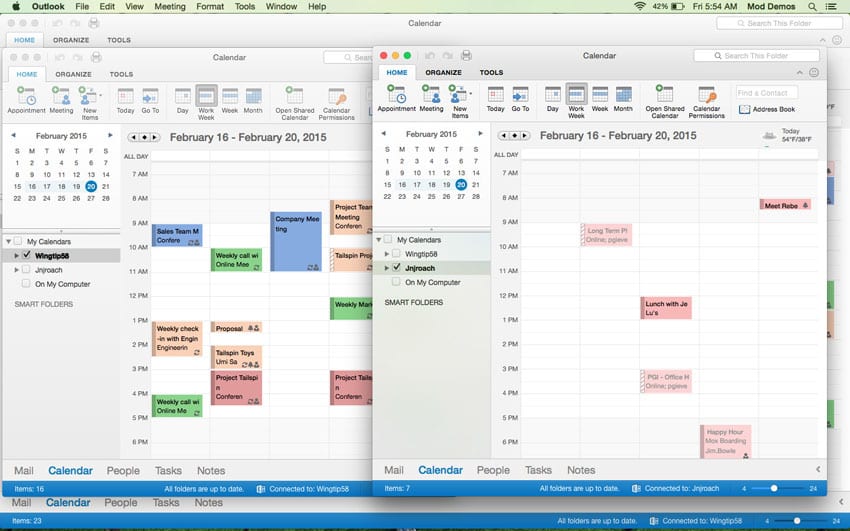The image size is (850, 531).
Task: Expand Jnjroach disclosure triangle in back-left window
Action: click(16, 270)
